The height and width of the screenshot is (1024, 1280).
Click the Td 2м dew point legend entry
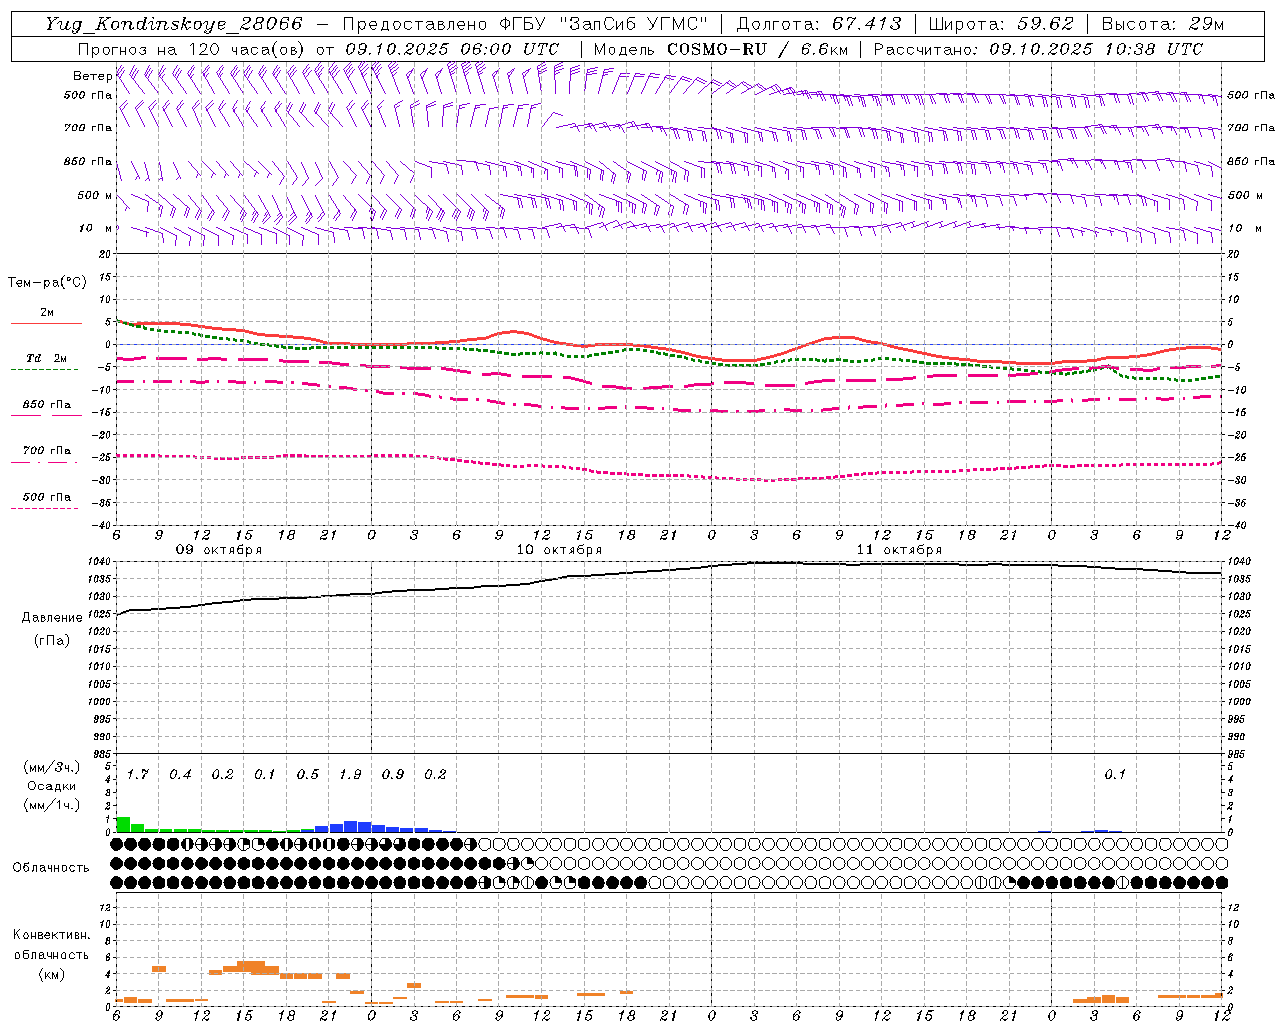pyautogui.click(x=46, y=359)
